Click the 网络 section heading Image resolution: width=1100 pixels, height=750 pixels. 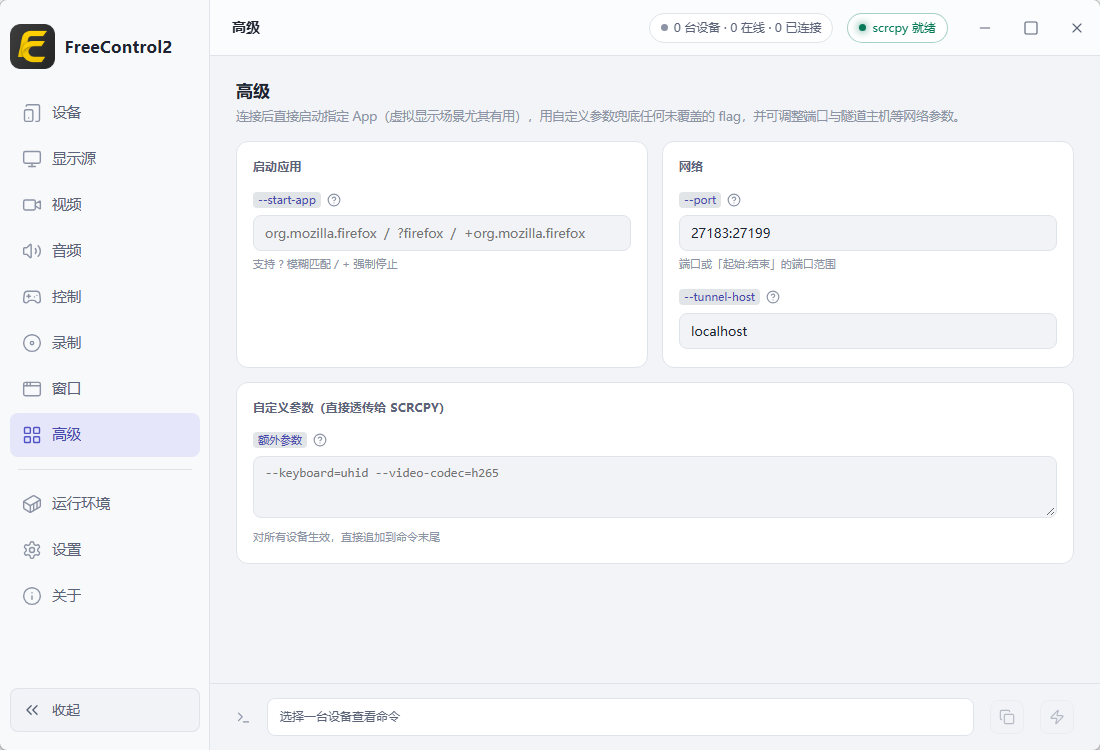click(x=691, y=167)
